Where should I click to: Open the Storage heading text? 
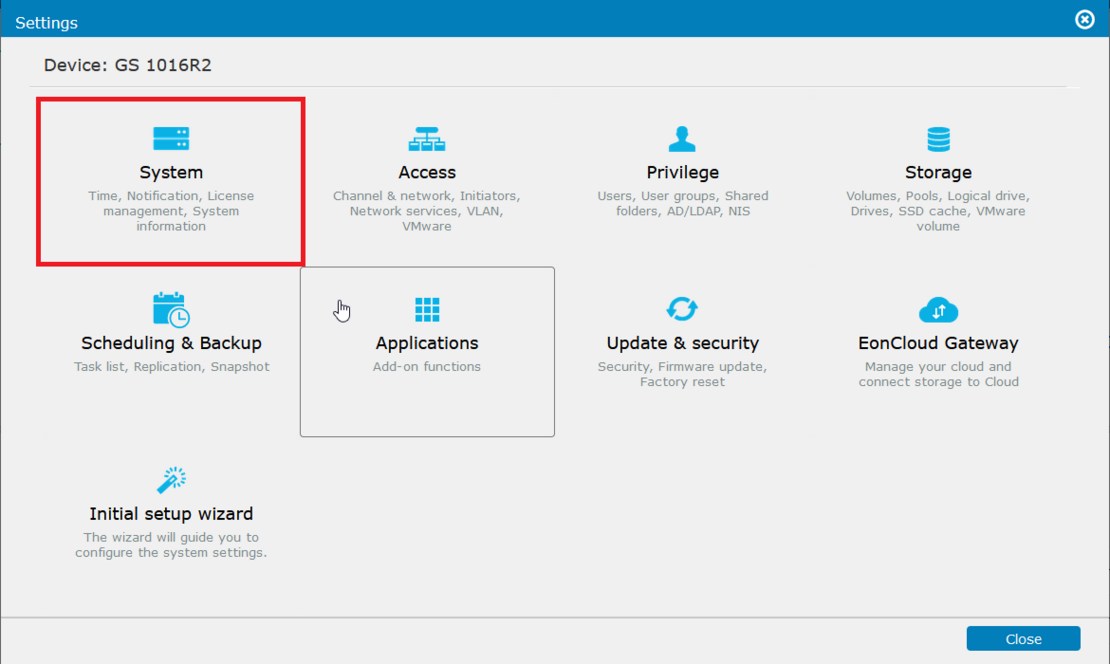(938, 173)
